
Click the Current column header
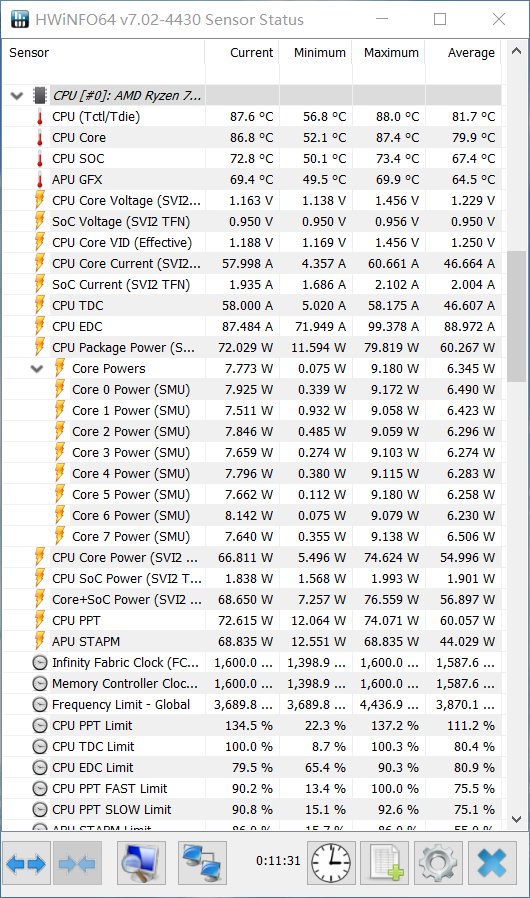coord(242,53)
